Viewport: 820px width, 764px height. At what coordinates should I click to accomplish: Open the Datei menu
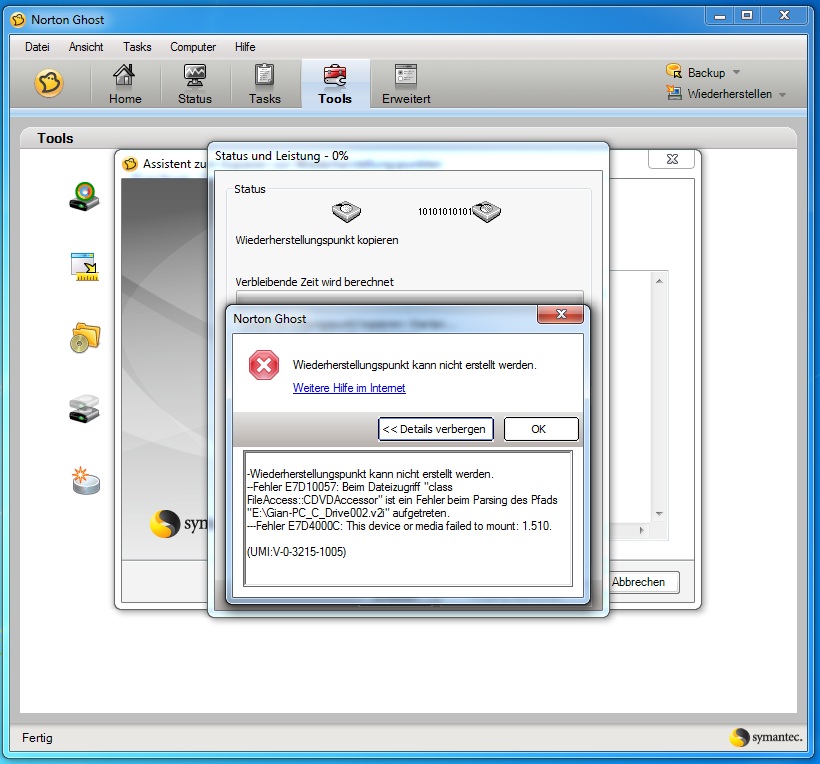(37, 47)
